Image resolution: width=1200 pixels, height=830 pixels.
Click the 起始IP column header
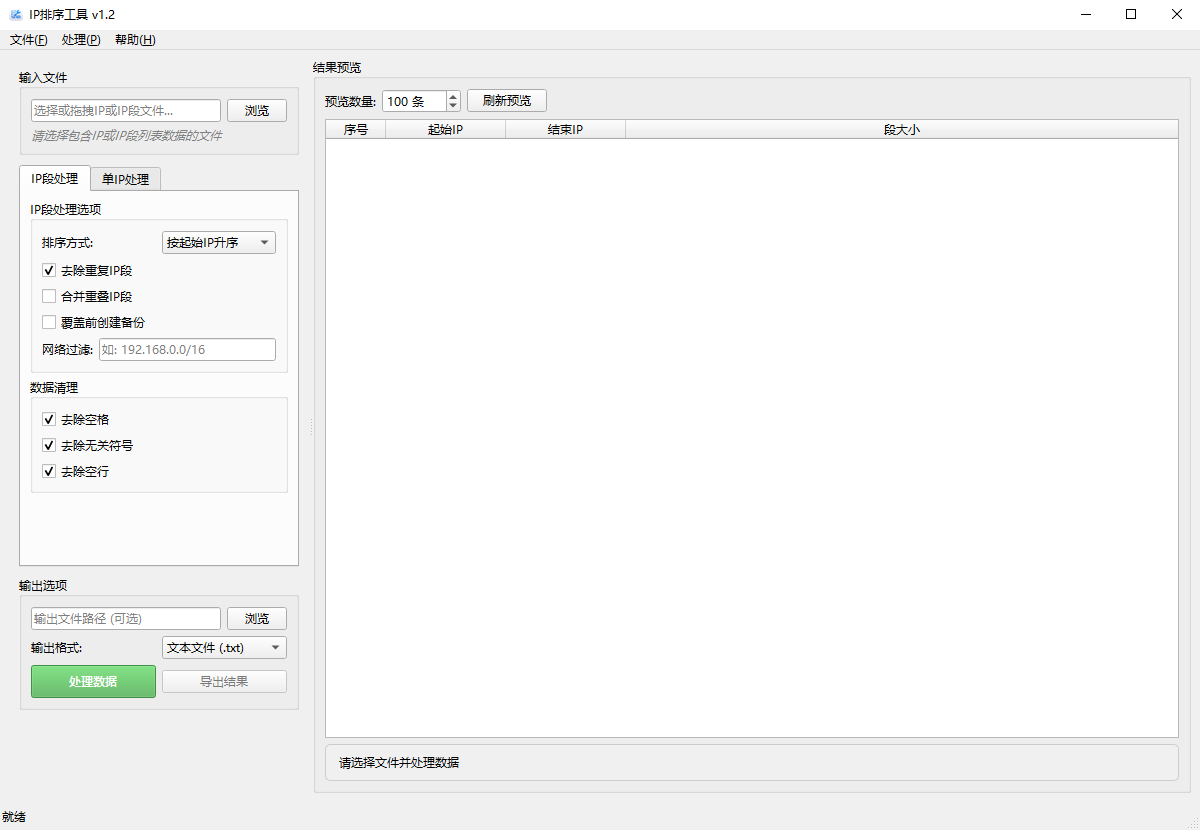tap(445, 130)
